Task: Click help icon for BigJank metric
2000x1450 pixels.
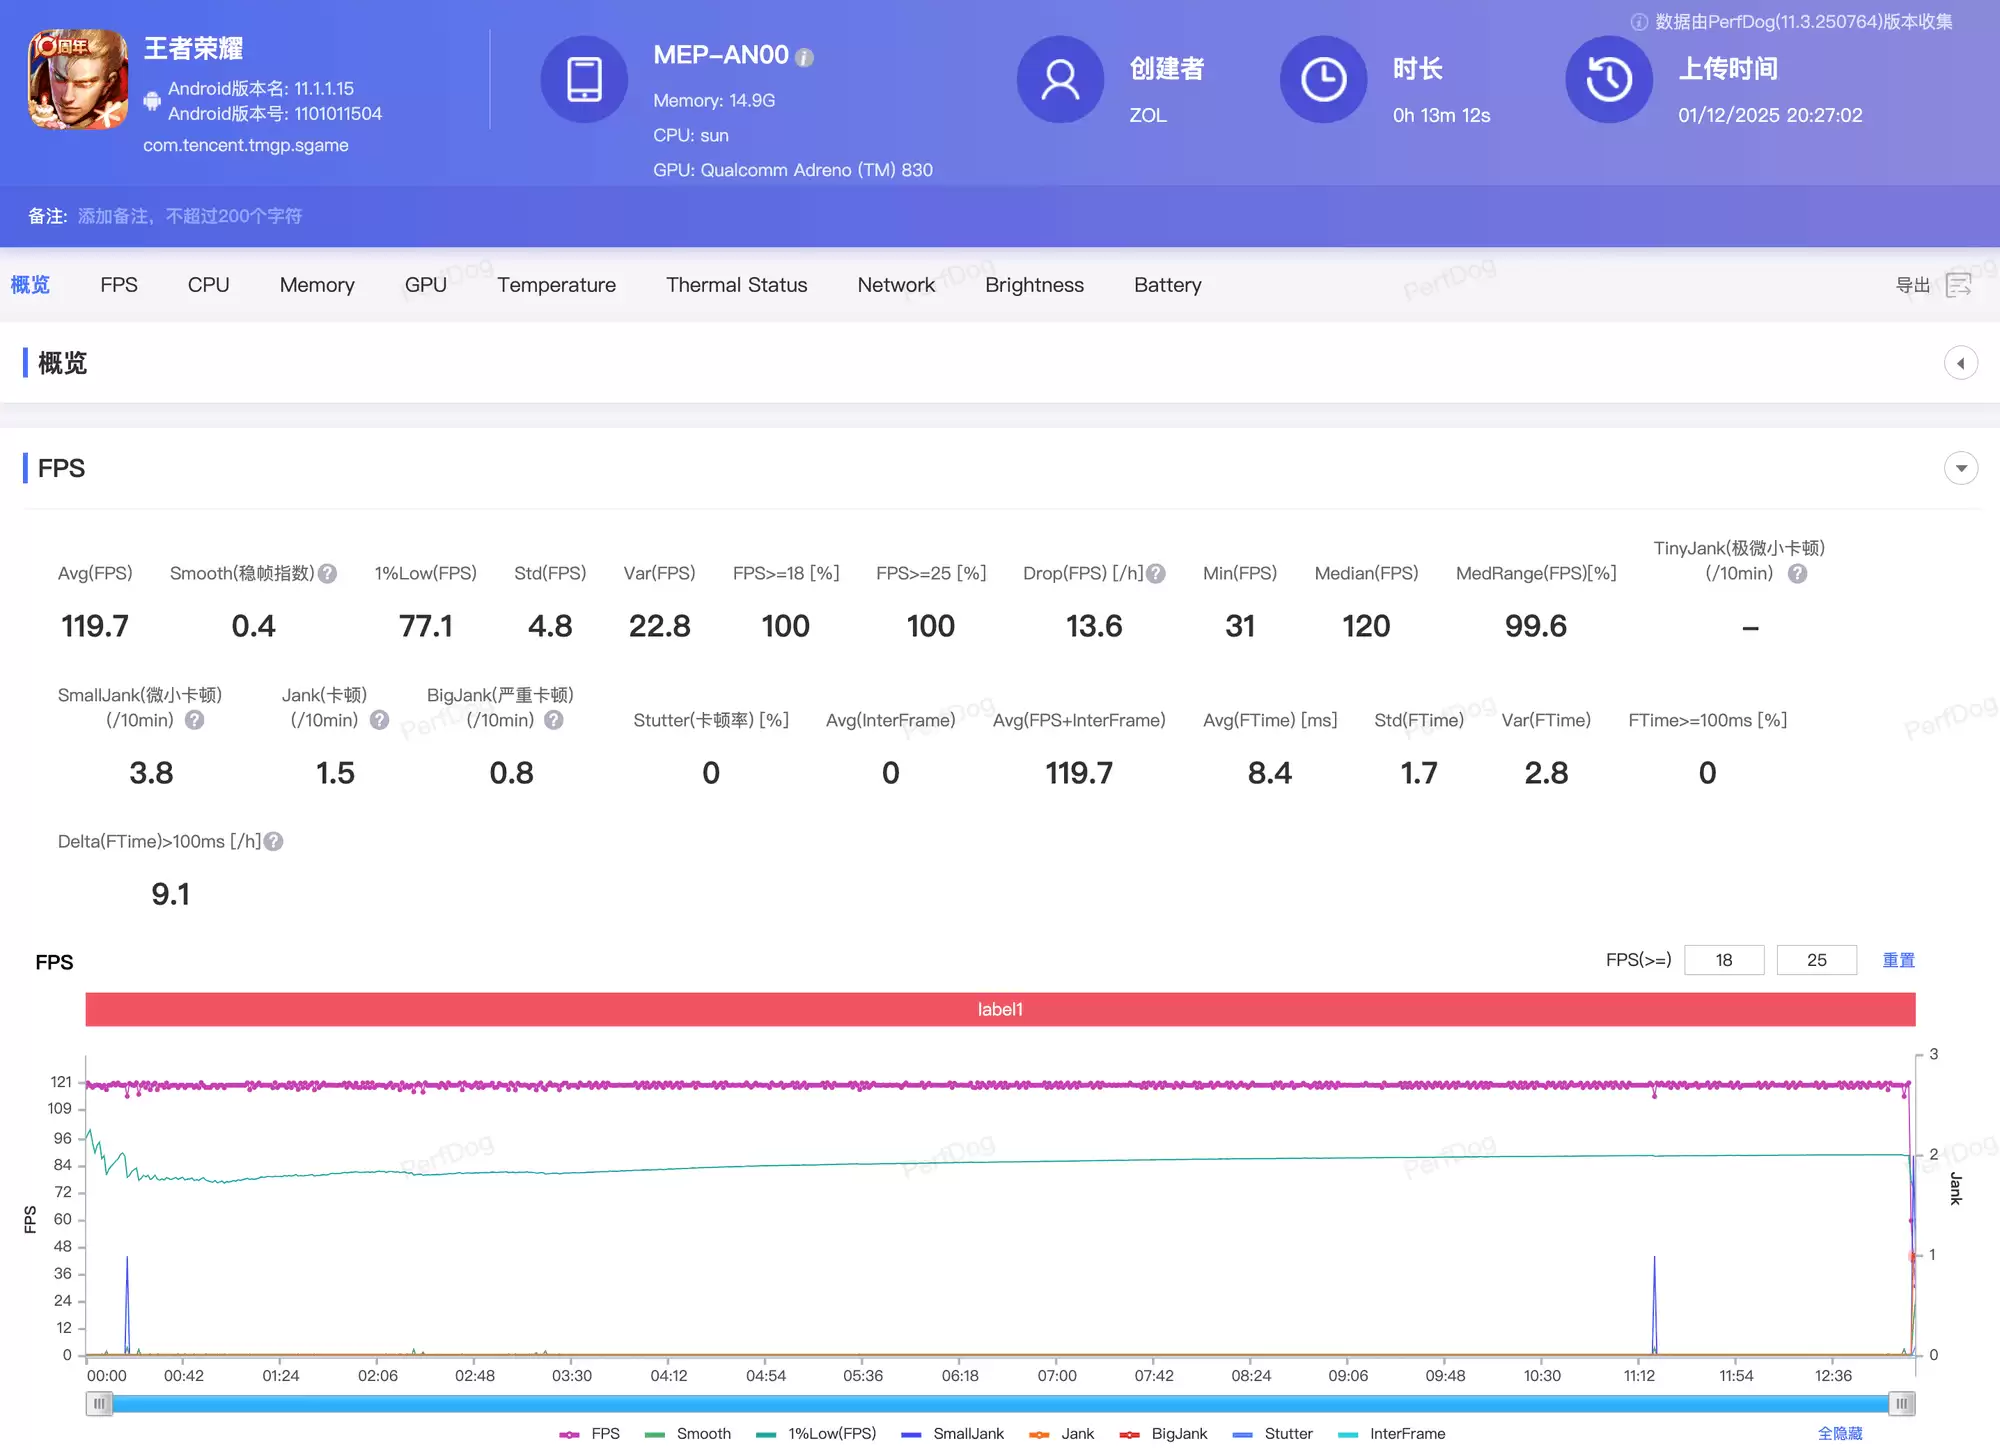Action: 554,720
